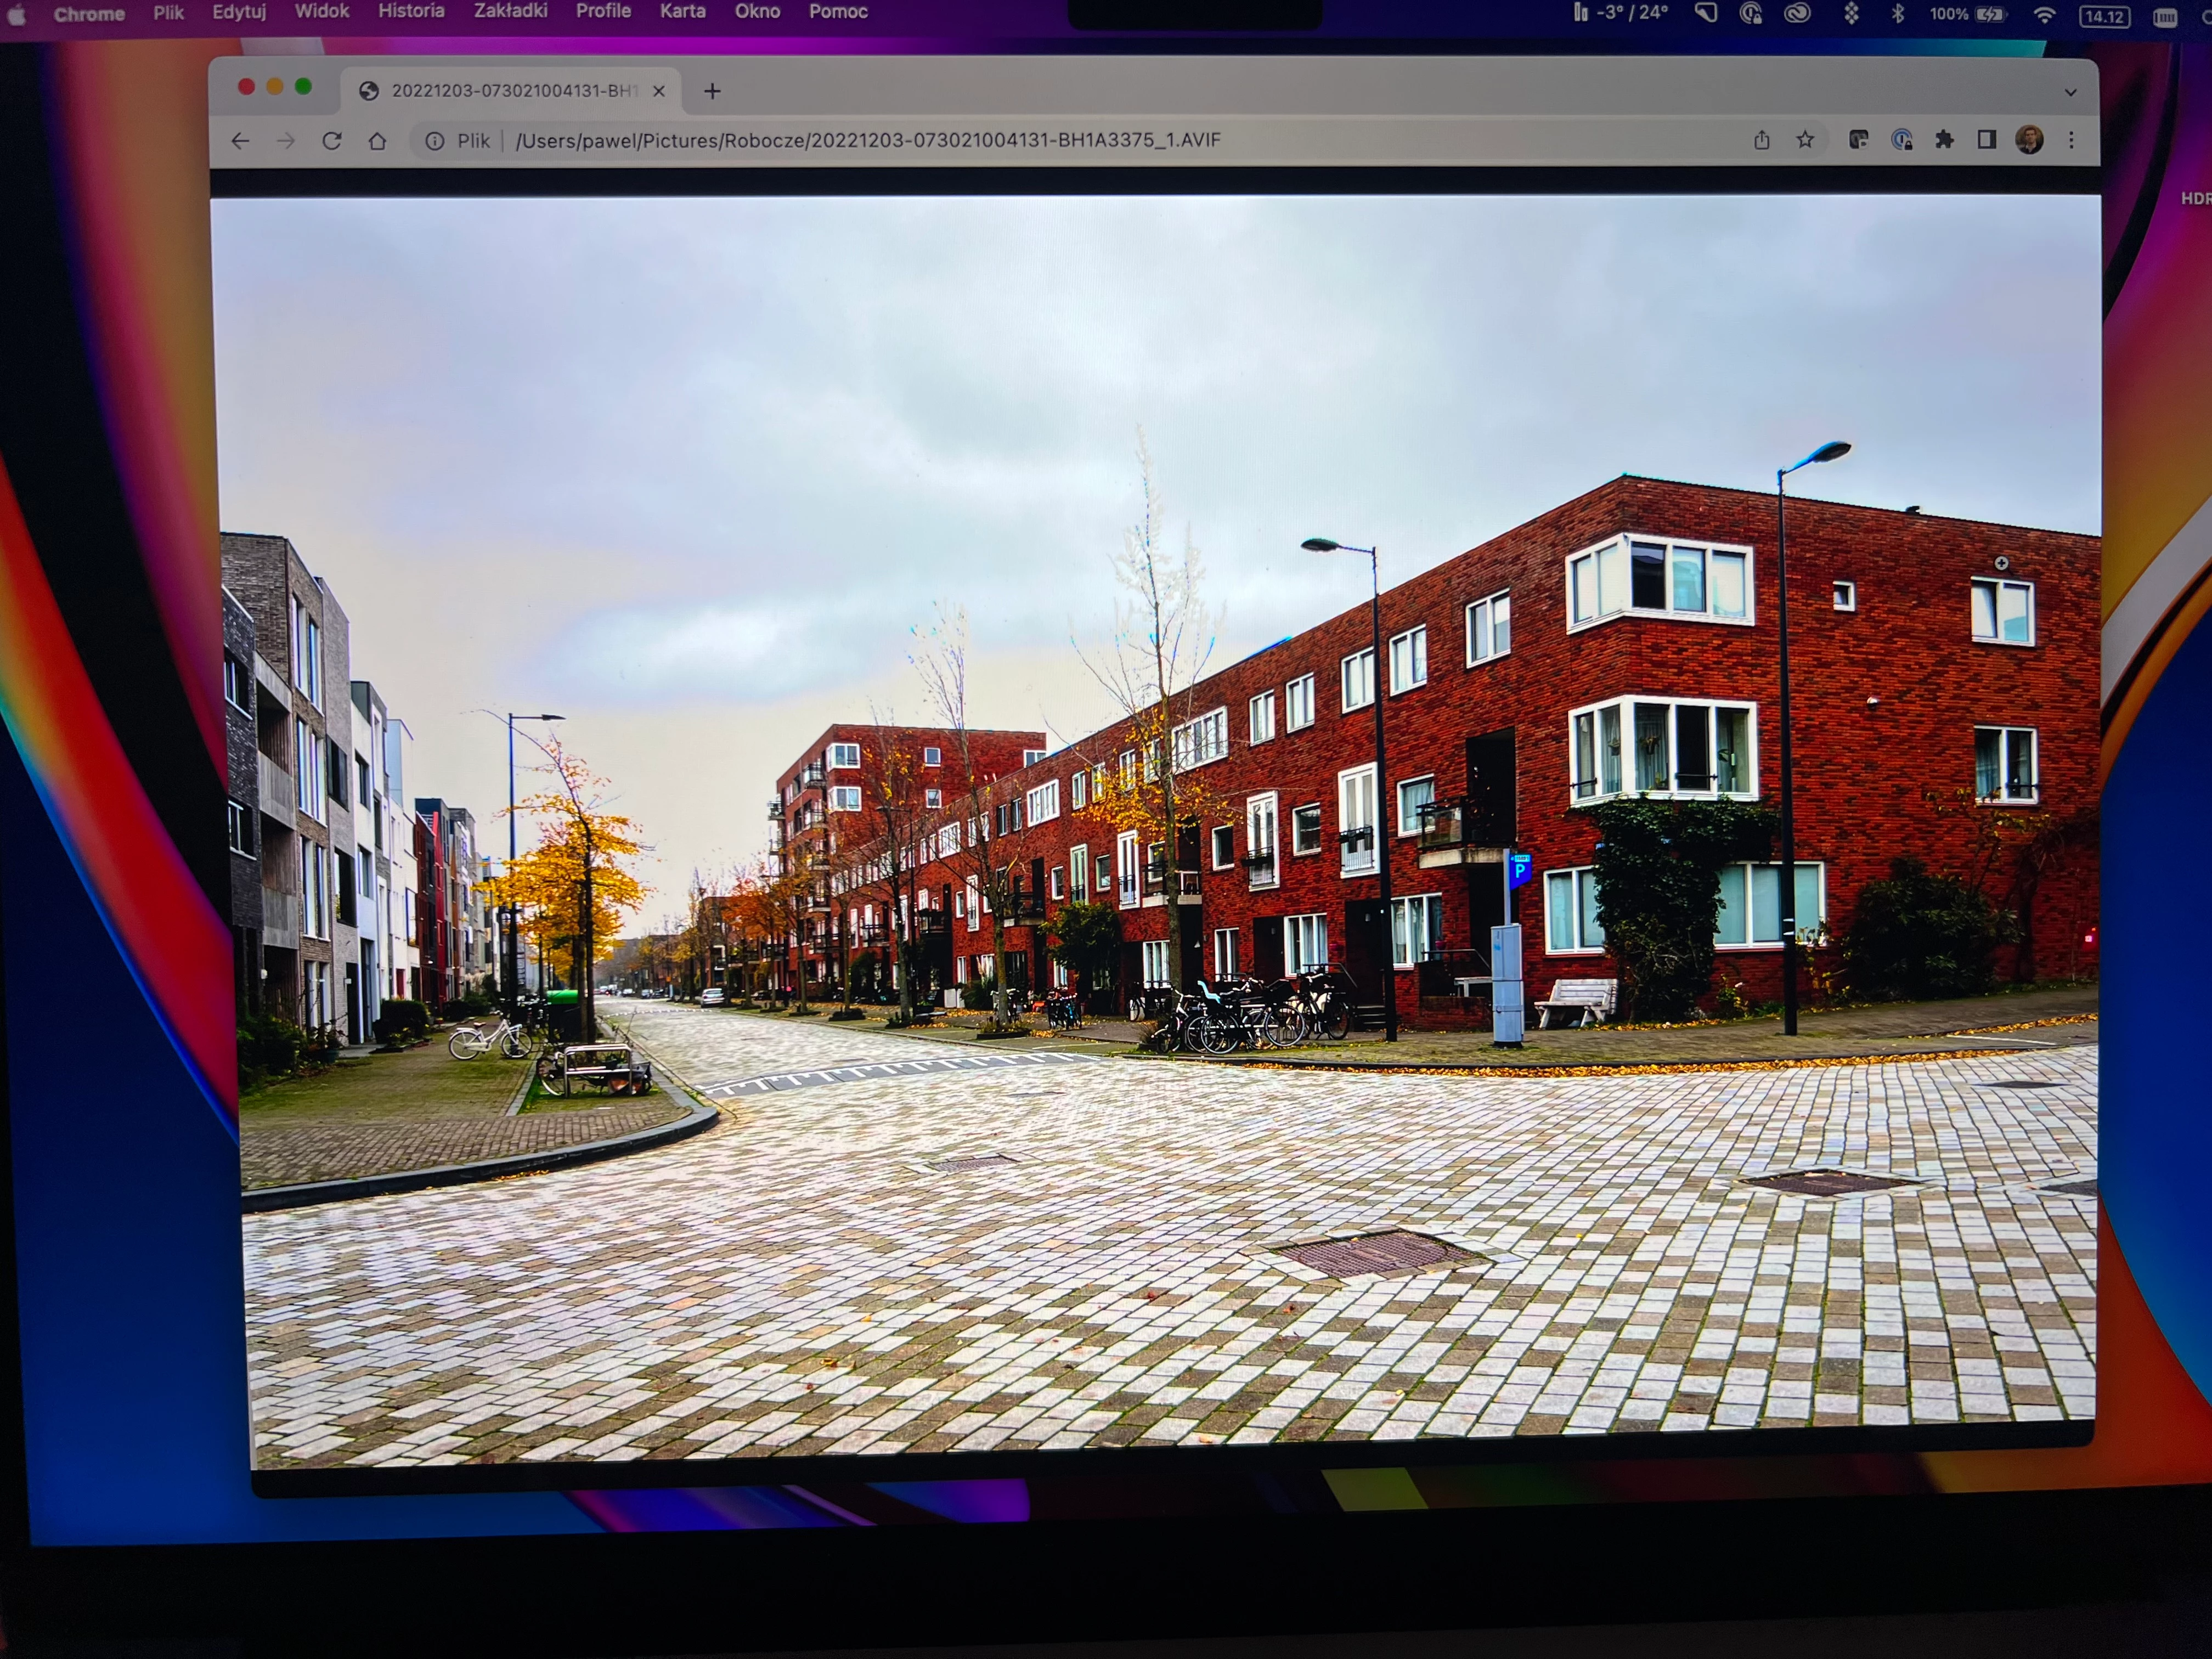Open the Zakładki menu
This screenshot has width=2212, height=1659.
click(x=510, y=11)
